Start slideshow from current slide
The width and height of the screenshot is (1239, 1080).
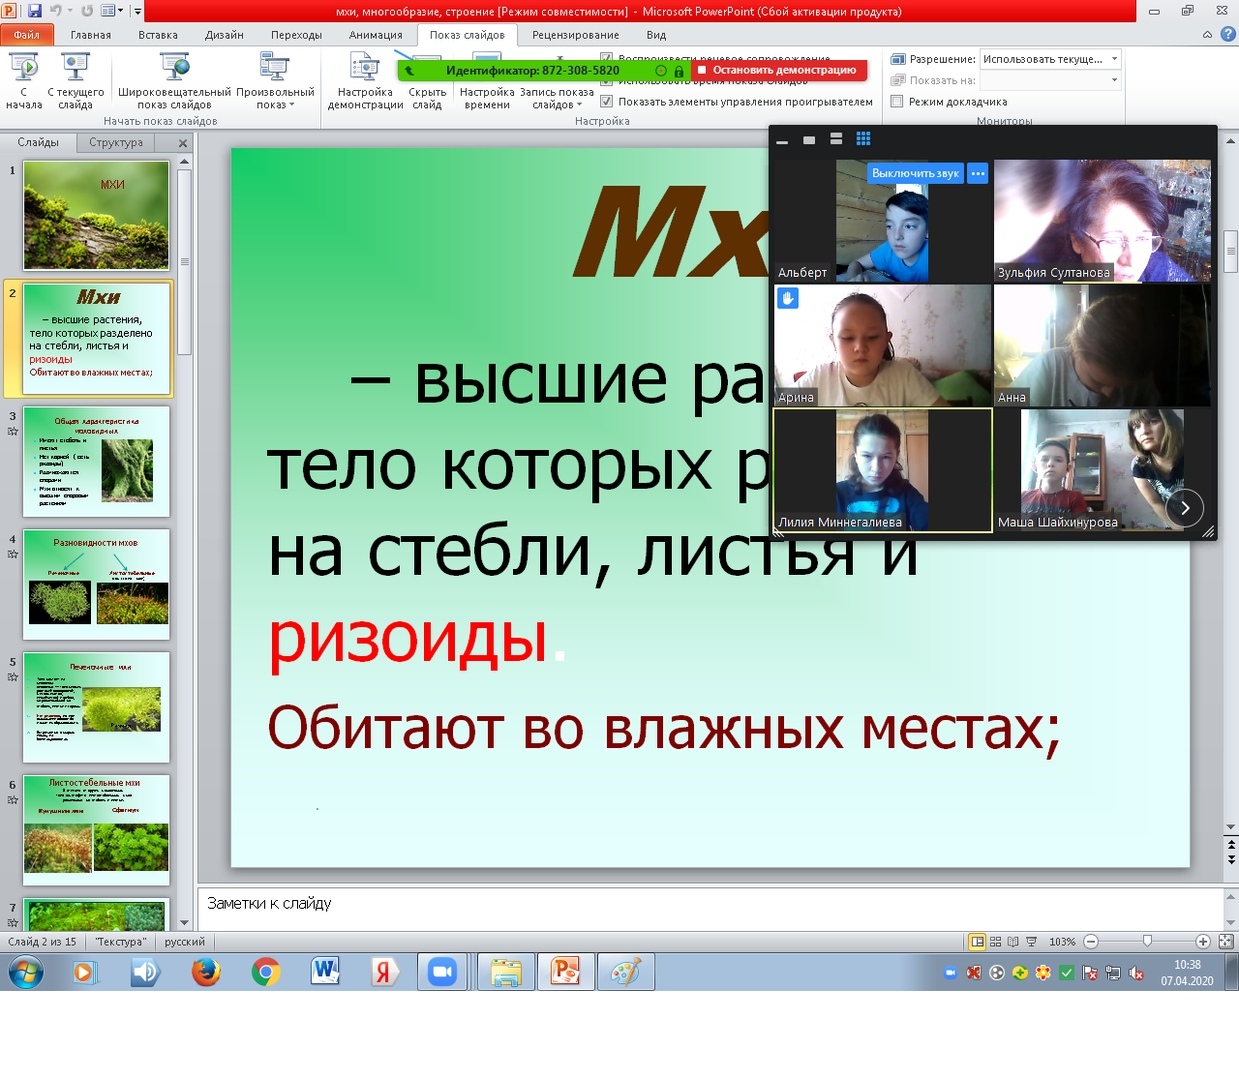coord(75,80)
